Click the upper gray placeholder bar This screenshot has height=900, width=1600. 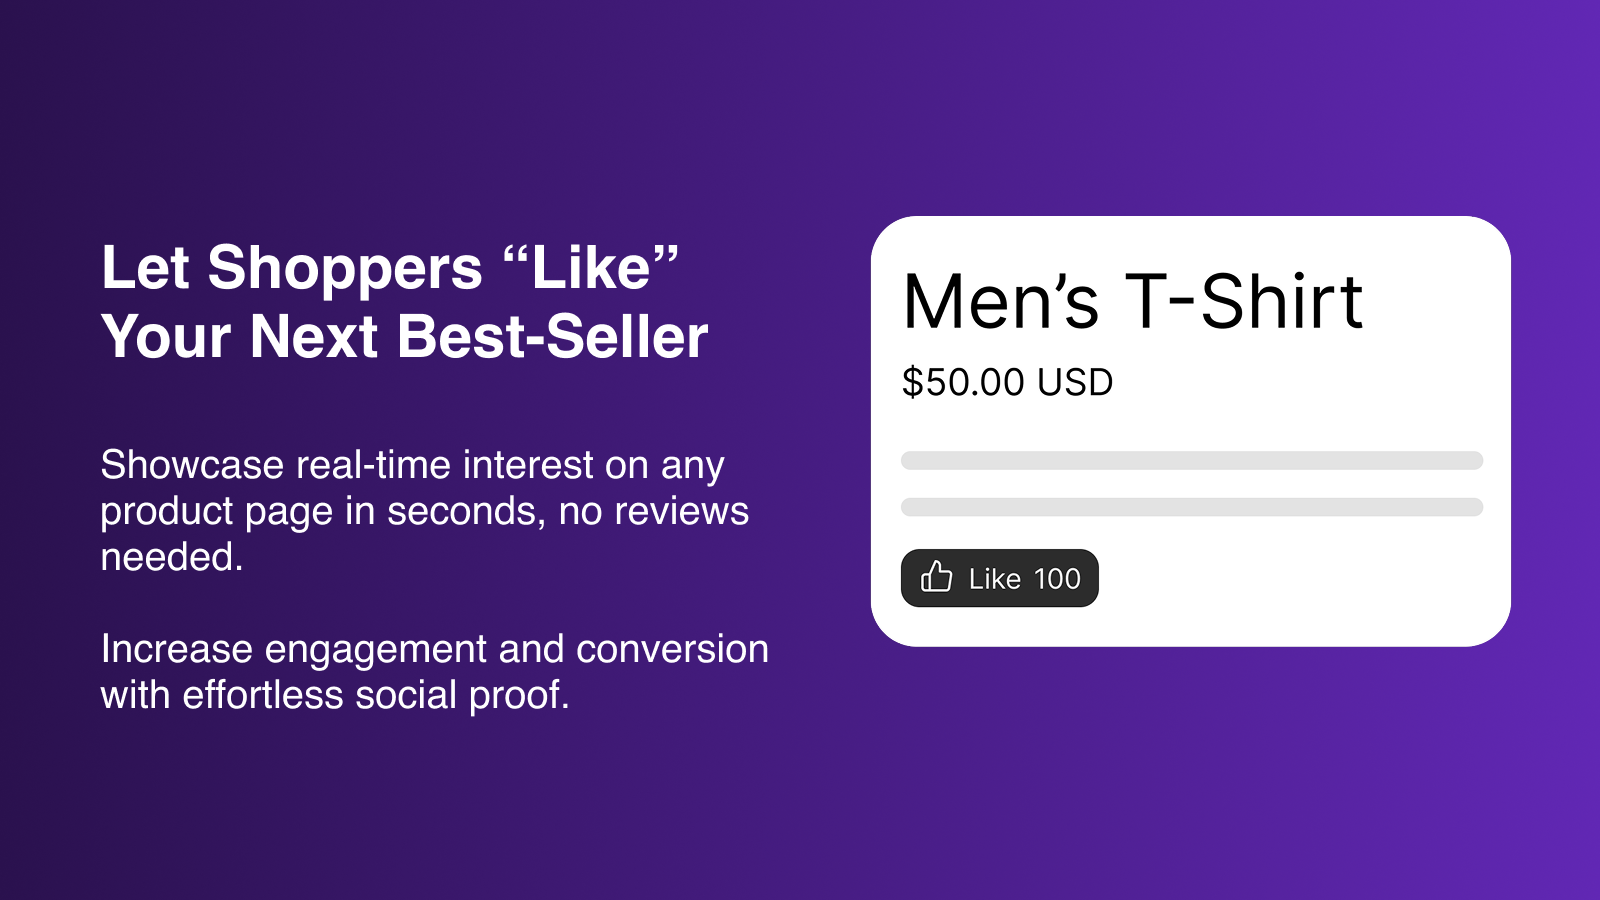click(1192, 461)
